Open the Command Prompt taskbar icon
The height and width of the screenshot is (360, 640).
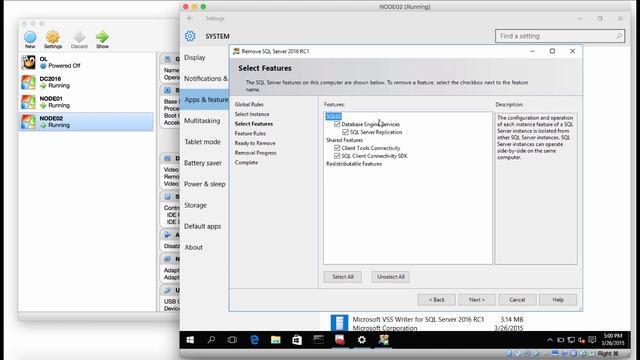(x=318, y=340)
